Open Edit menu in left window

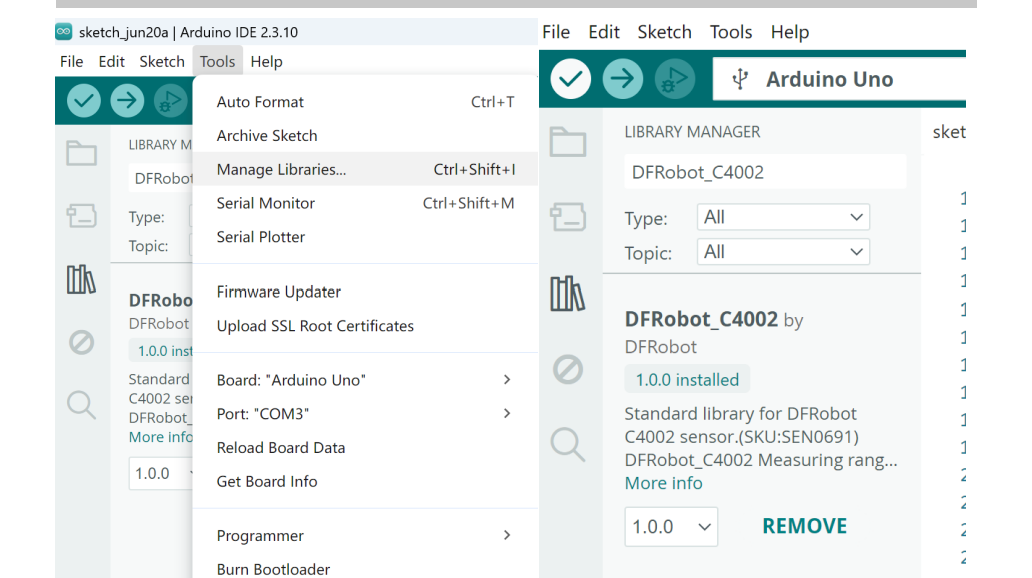(x=112, y=62)
